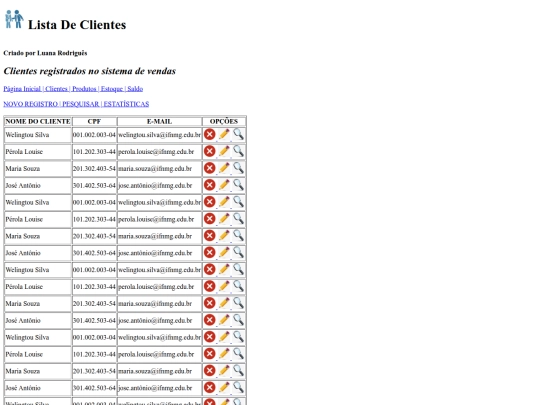Image resolution: width=540 pixels, height=405 pixels.
Task: Magnifier icon in first Maria Souza row
Action: point(238,168)
